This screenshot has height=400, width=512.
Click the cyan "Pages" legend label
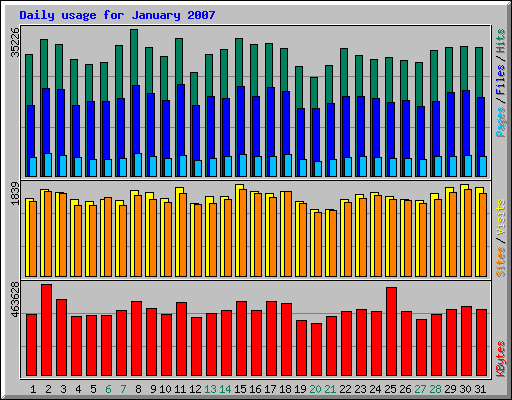pos(501,122)
